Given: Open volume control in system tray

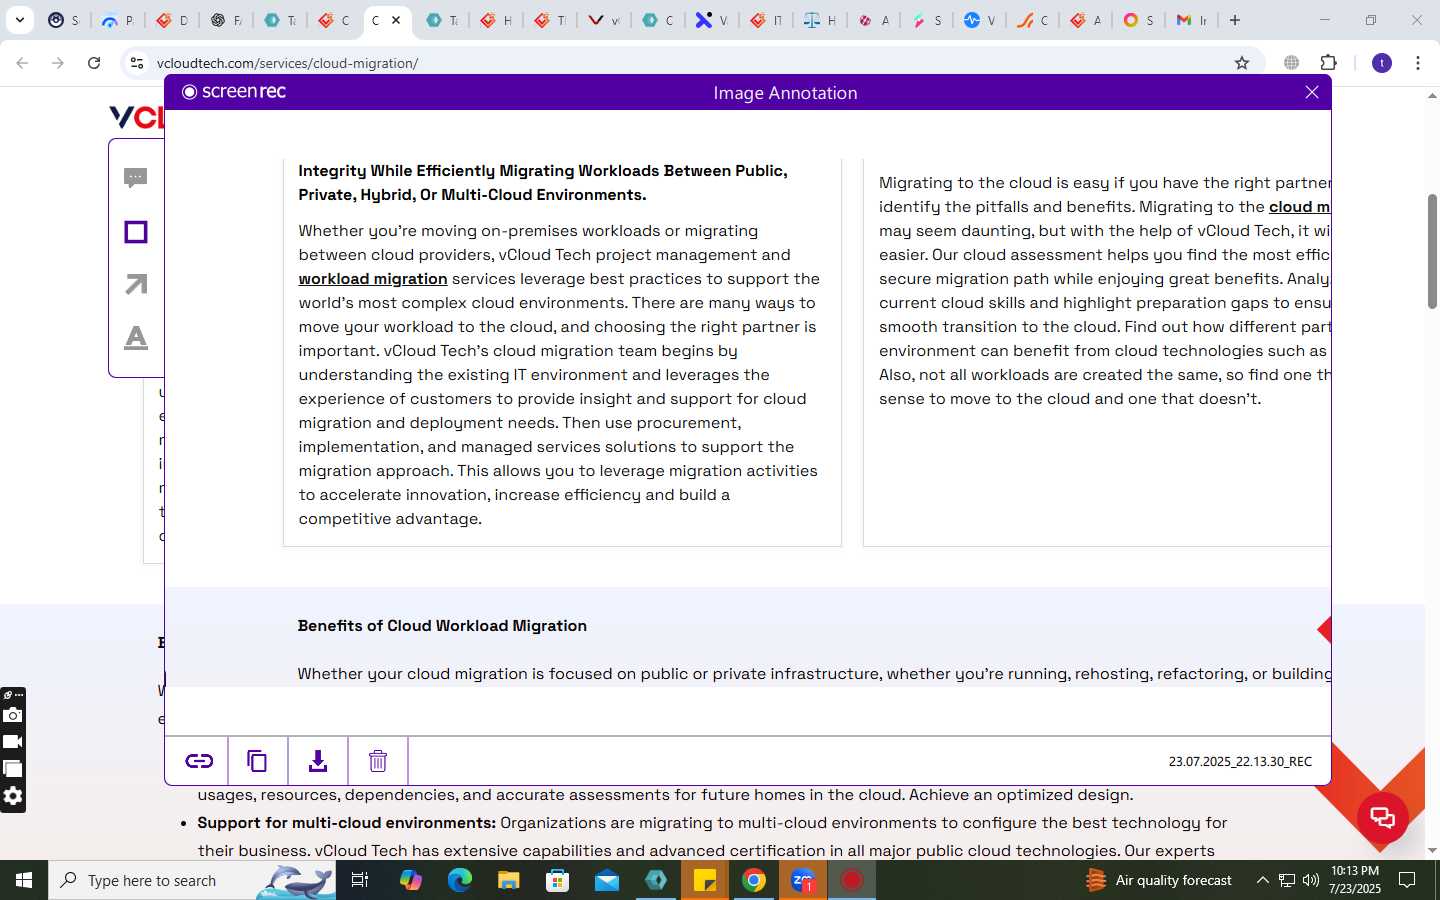Looking at the screenshot, I should (x=1310, y=880).
